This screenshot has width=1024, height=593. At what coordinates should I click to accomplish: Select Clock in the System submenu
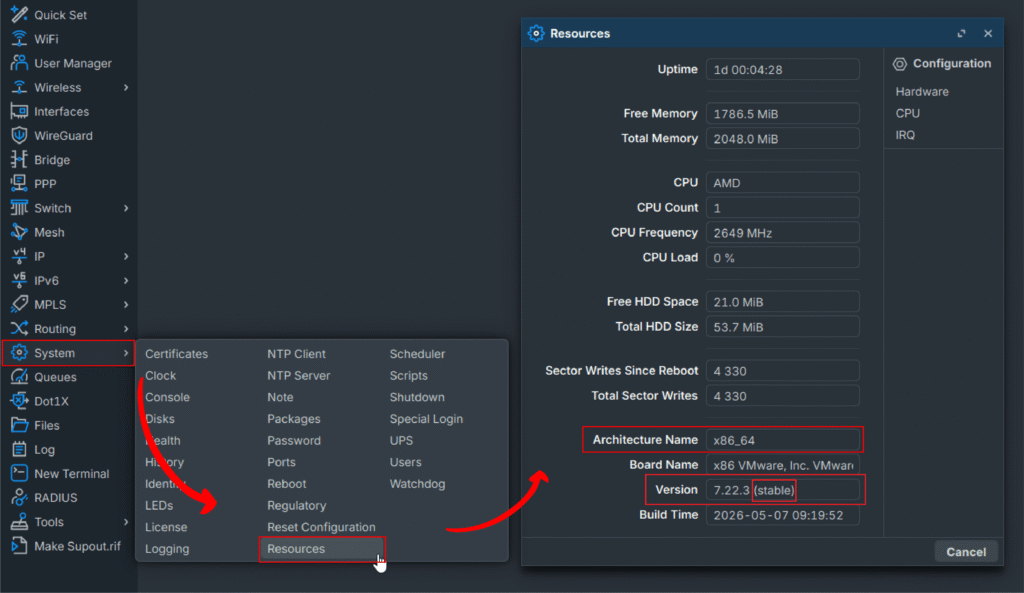click(161, 376)
